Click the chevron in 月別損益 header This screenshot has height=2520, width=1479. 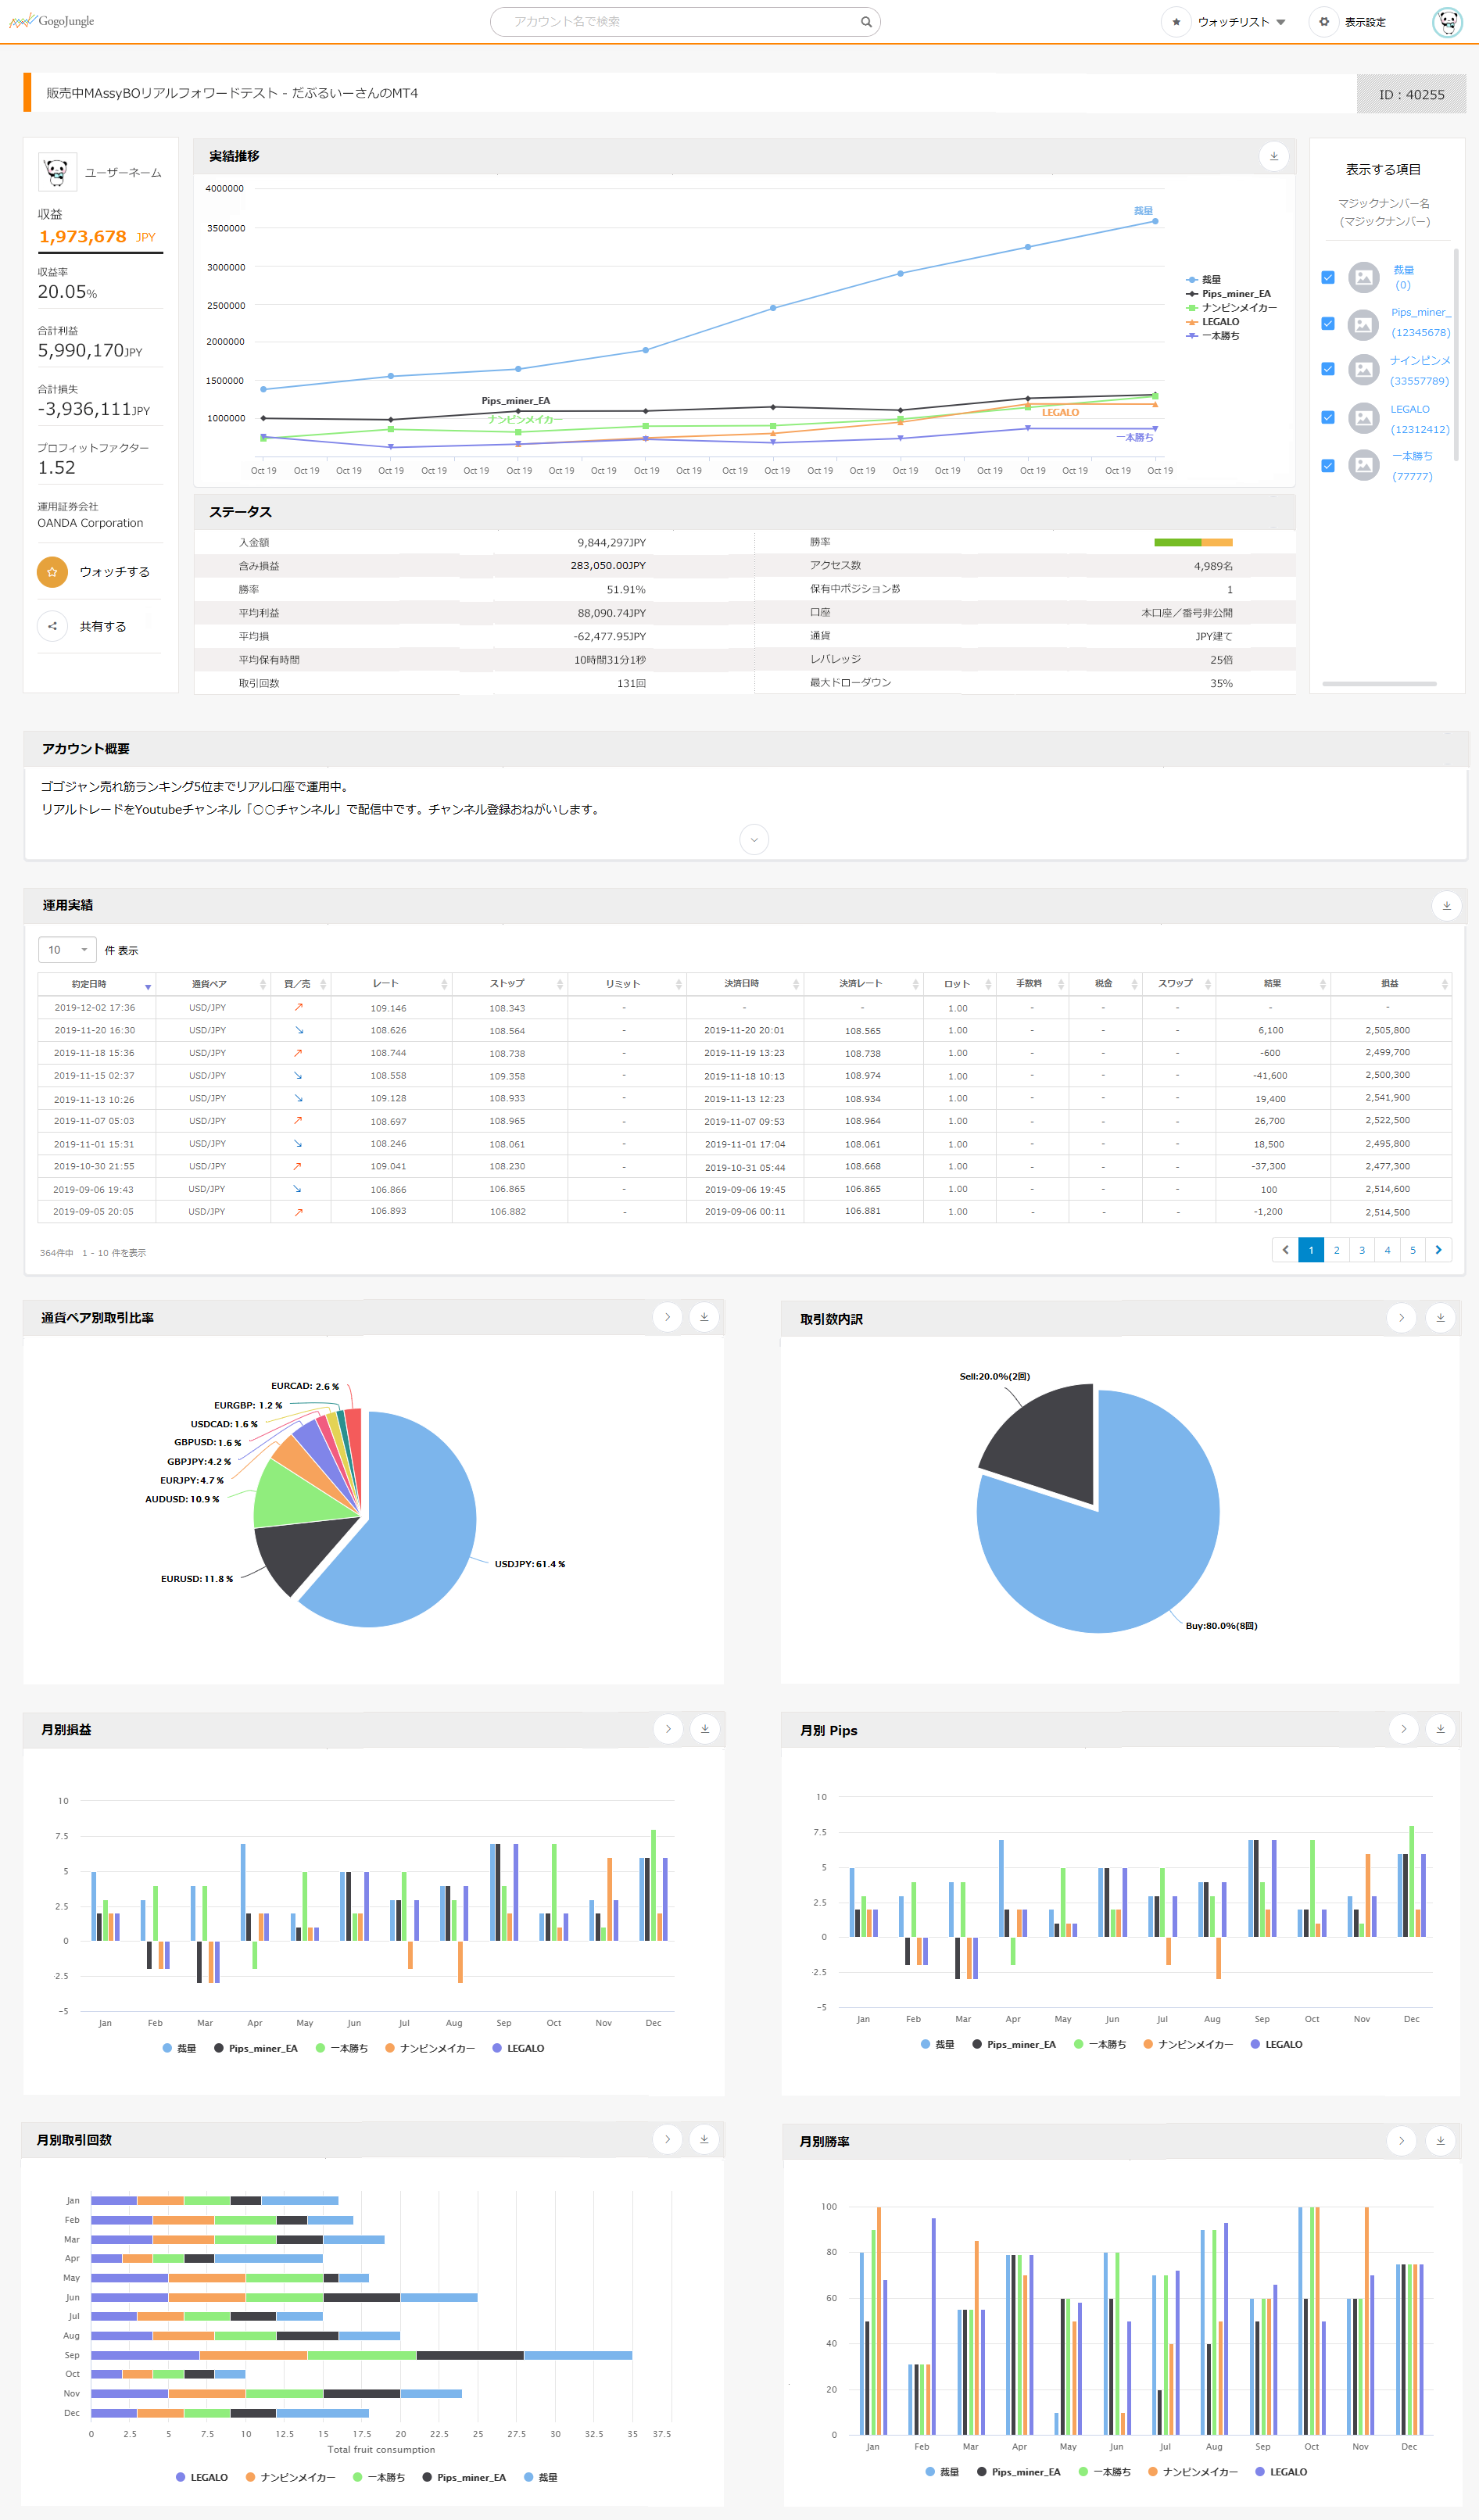(x=668, y=1729)
